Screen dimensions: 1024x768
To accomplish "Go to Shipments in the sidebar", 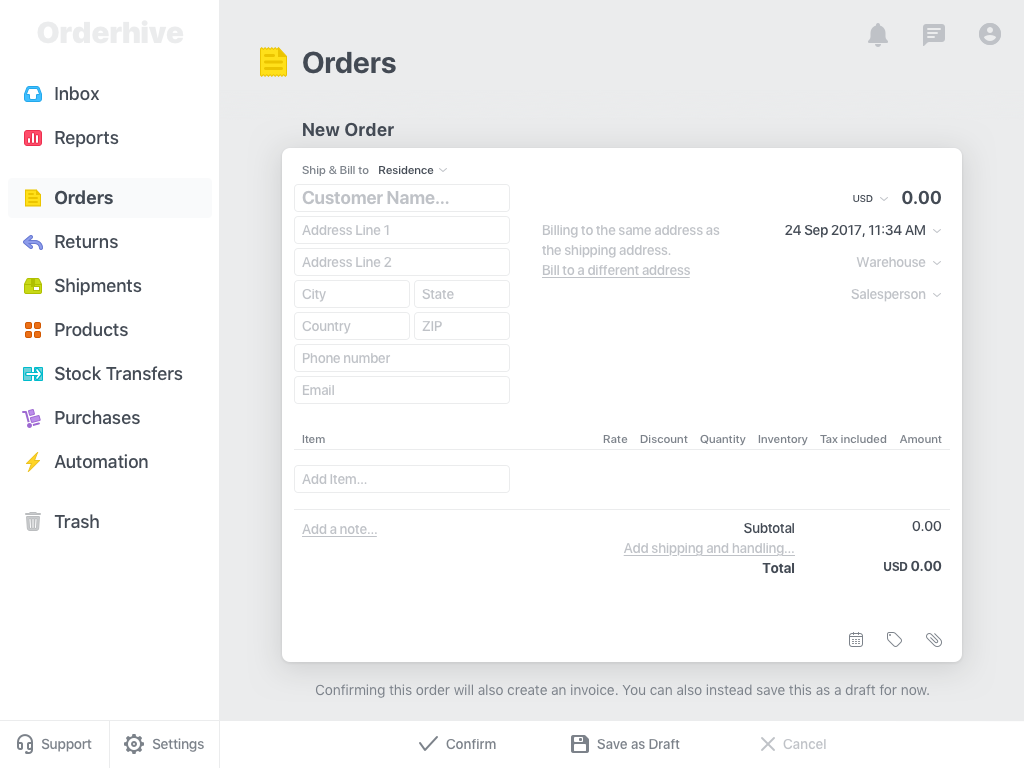I will [x=97, y=286].
